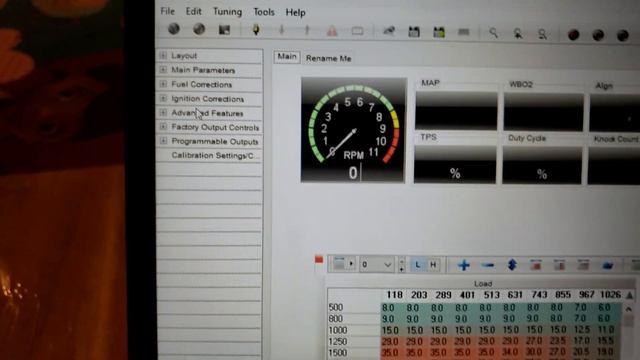Expand the Factory Output Controls tree node
Screen dimensions: 640x360
[x=163, y=127]
